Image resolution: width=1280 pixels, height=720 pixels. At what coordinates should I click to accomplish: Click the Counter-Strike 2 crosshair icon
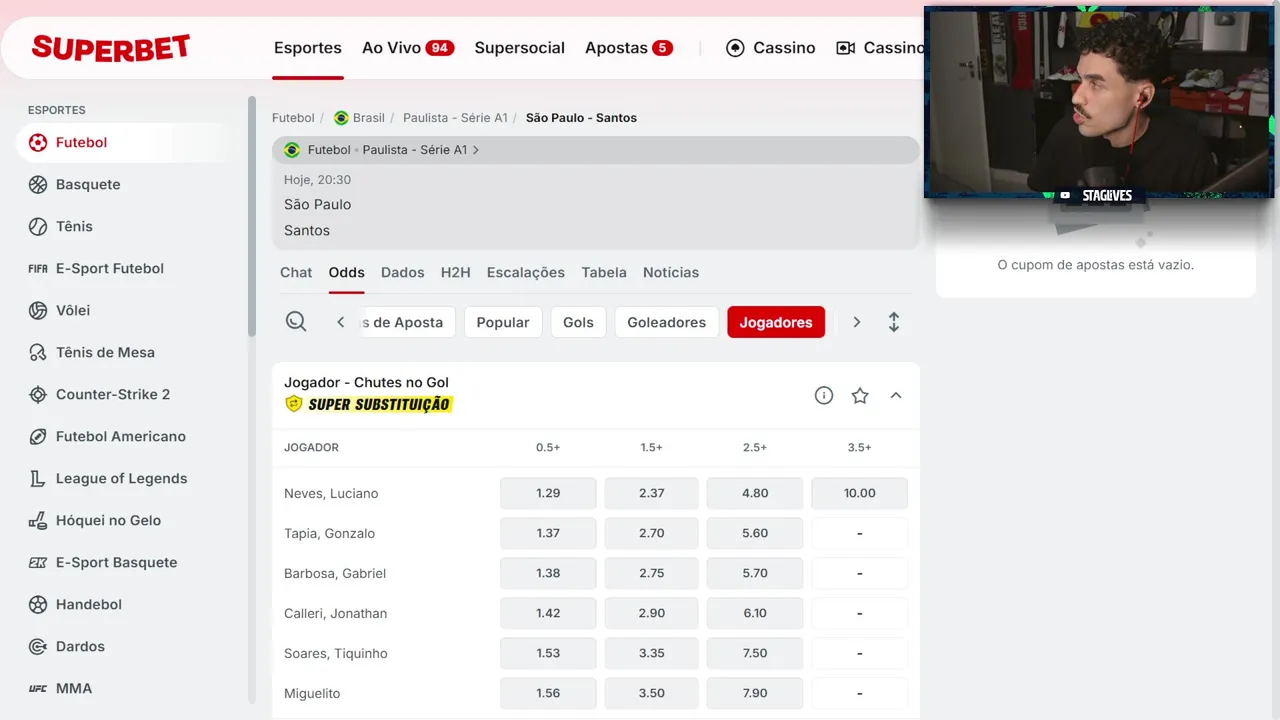point(38,395)
